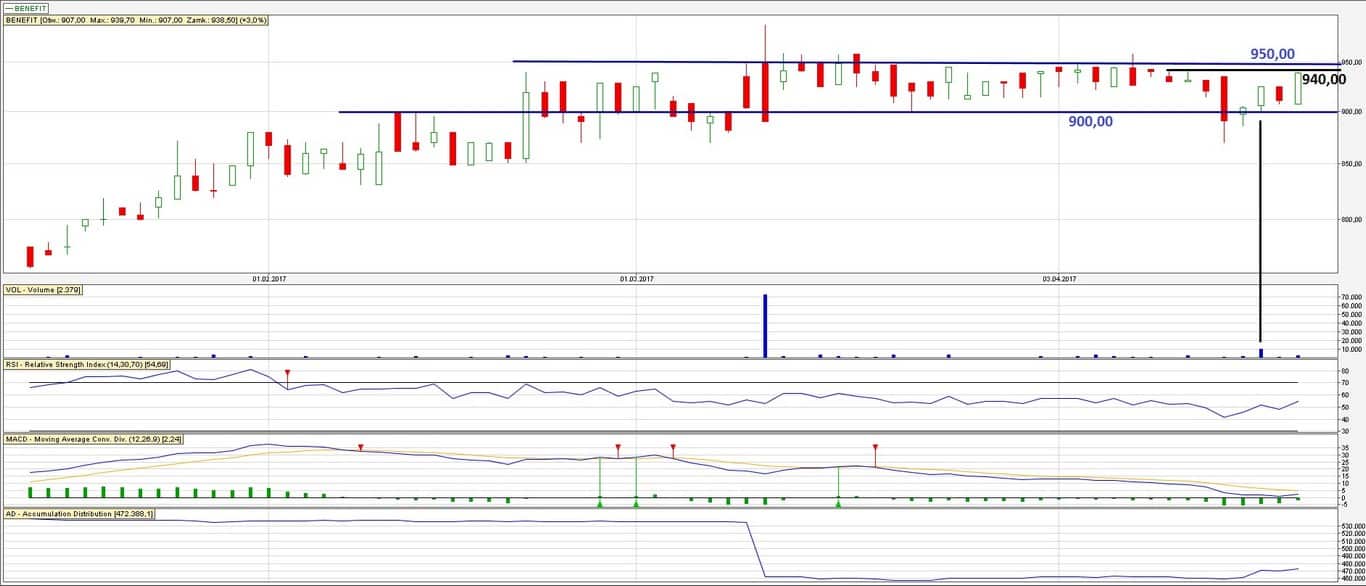This screenshot has width=1366, height=586.
Task: Click the 01.02.2017 date on the time axis
Action: point(270,279)
